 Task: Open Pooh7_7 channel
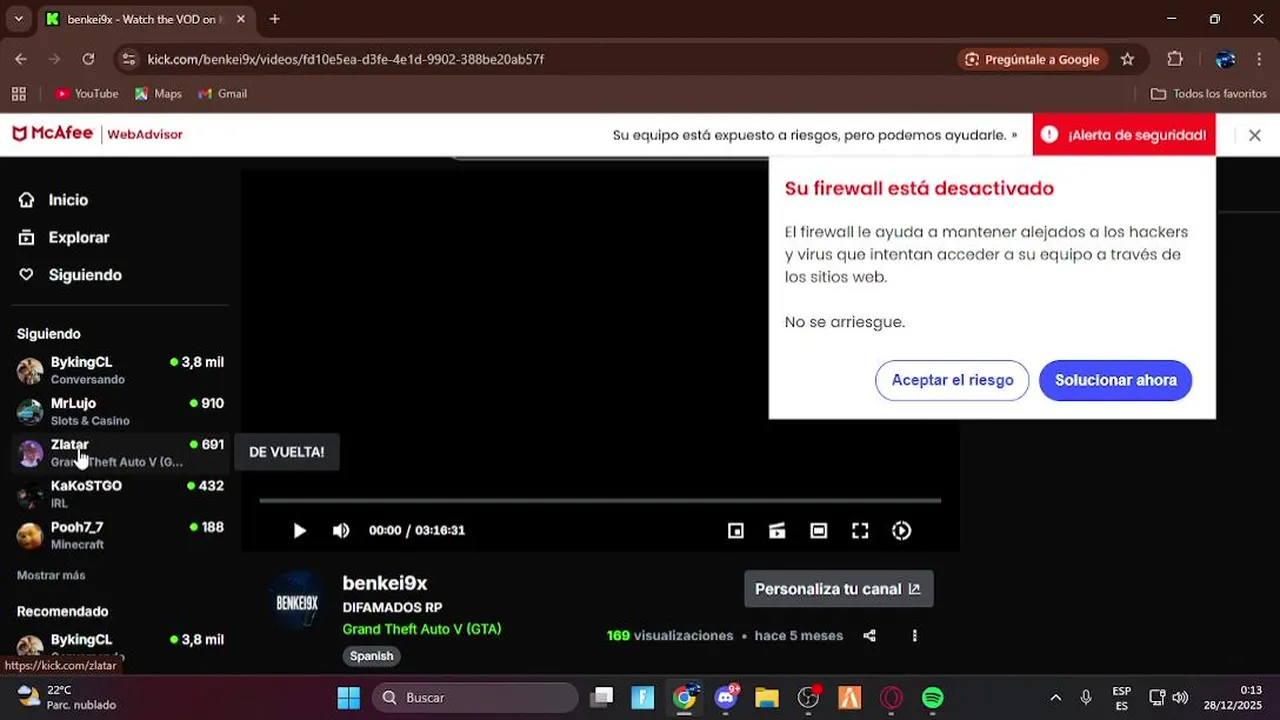120,535
